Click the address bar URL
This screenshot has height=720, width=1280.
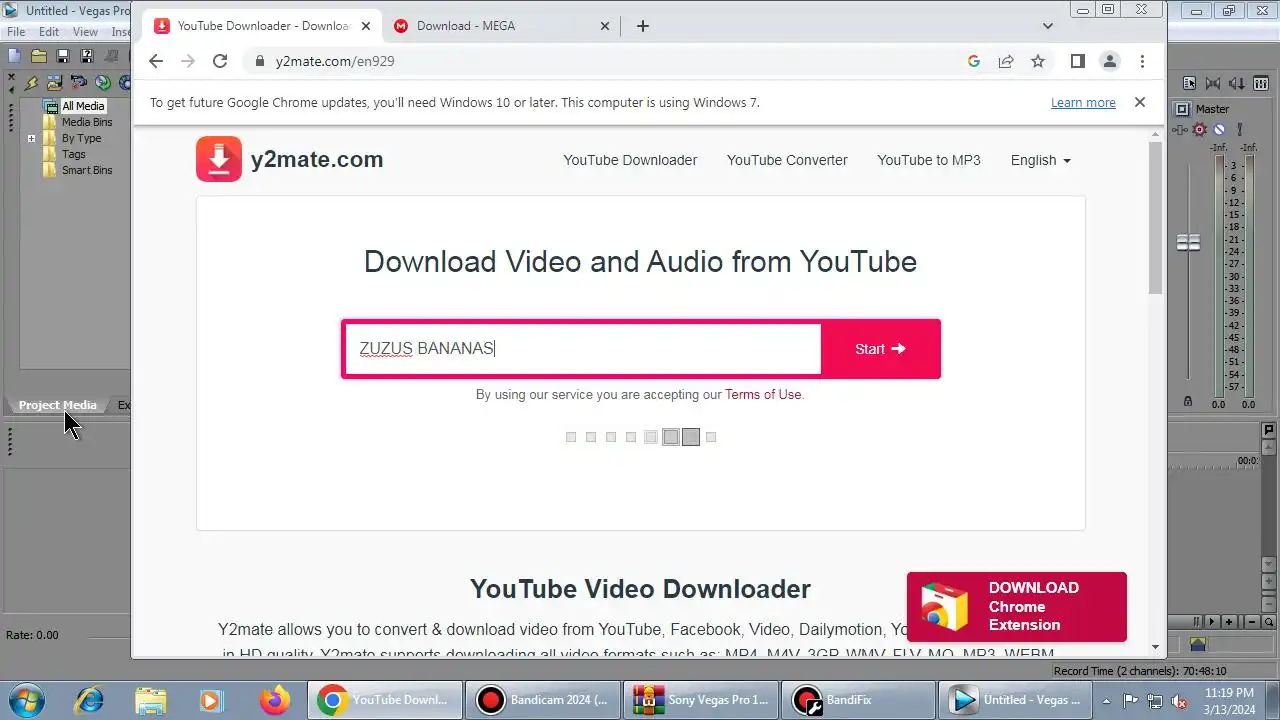point(335,61)
